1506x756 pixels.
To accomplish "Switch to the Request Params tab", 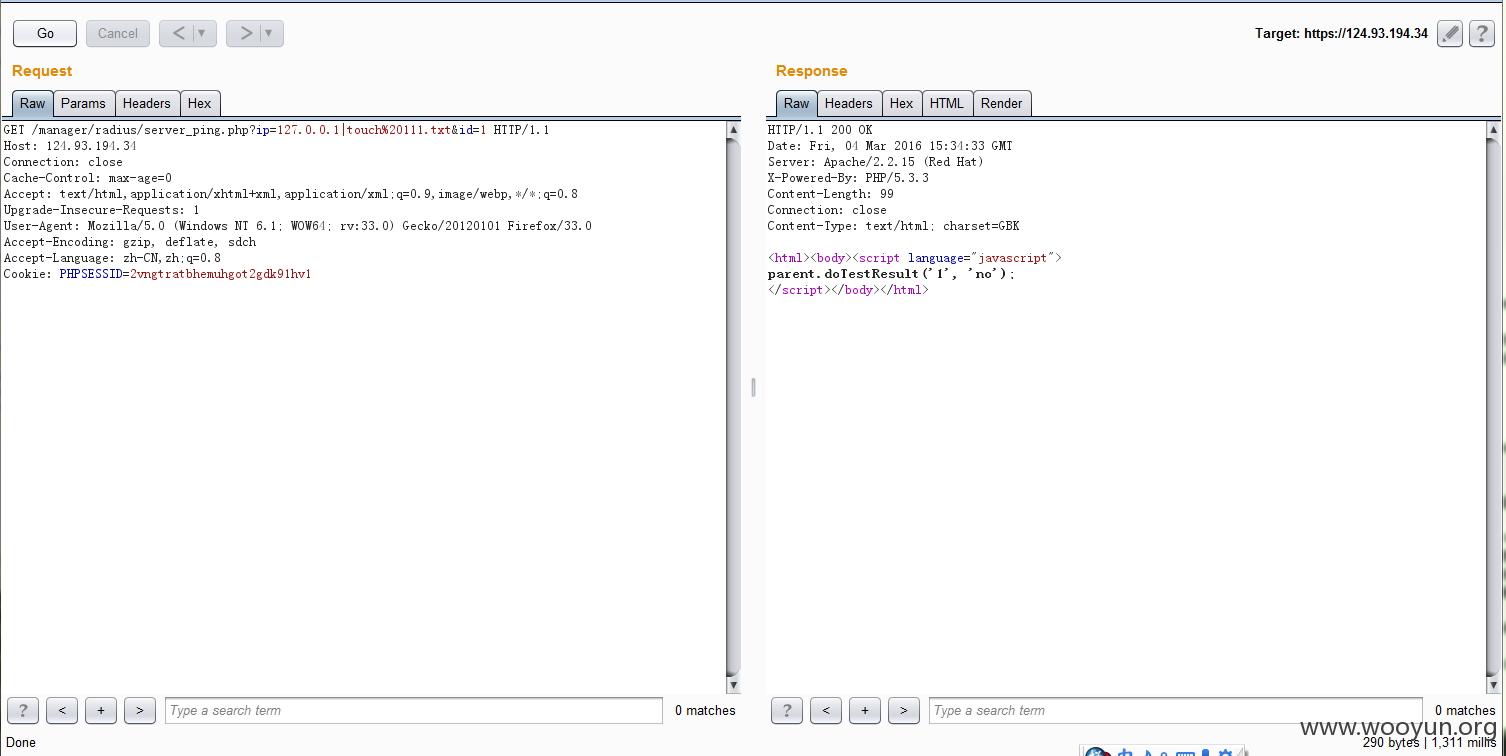I will point(83,103).
